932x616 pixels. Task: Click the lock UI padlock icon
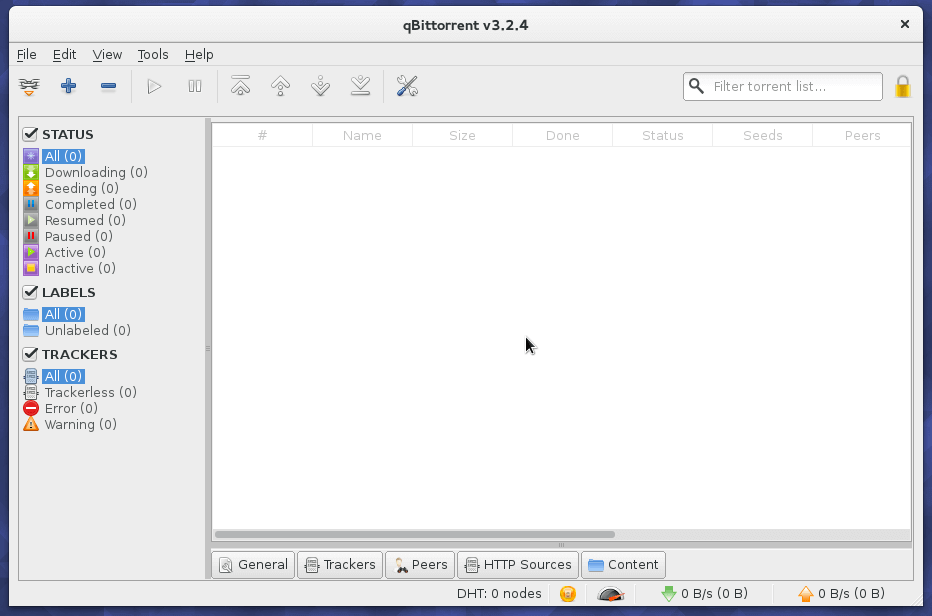[902, 87]
